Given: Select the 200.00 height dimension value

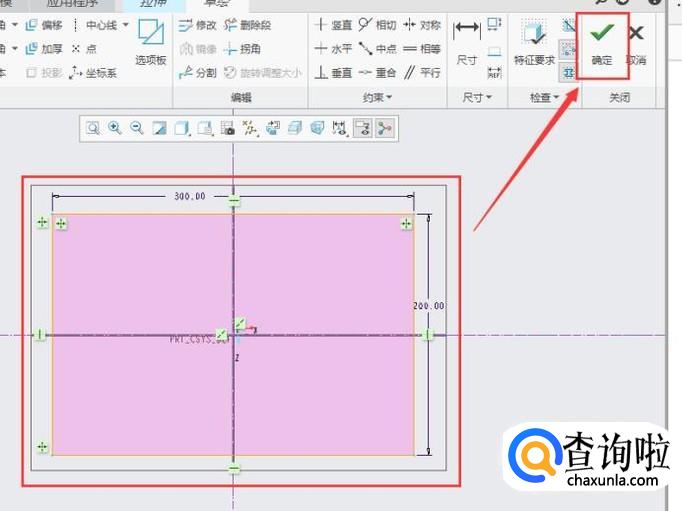Looking at the screenshot, I should tap(429, 306).
